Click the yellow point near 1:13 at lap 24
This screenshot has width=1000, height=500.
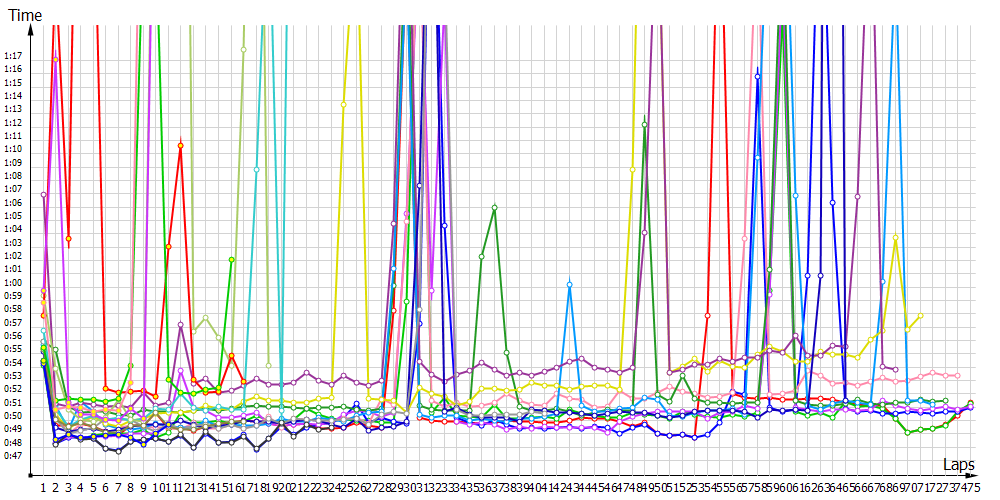344,104
